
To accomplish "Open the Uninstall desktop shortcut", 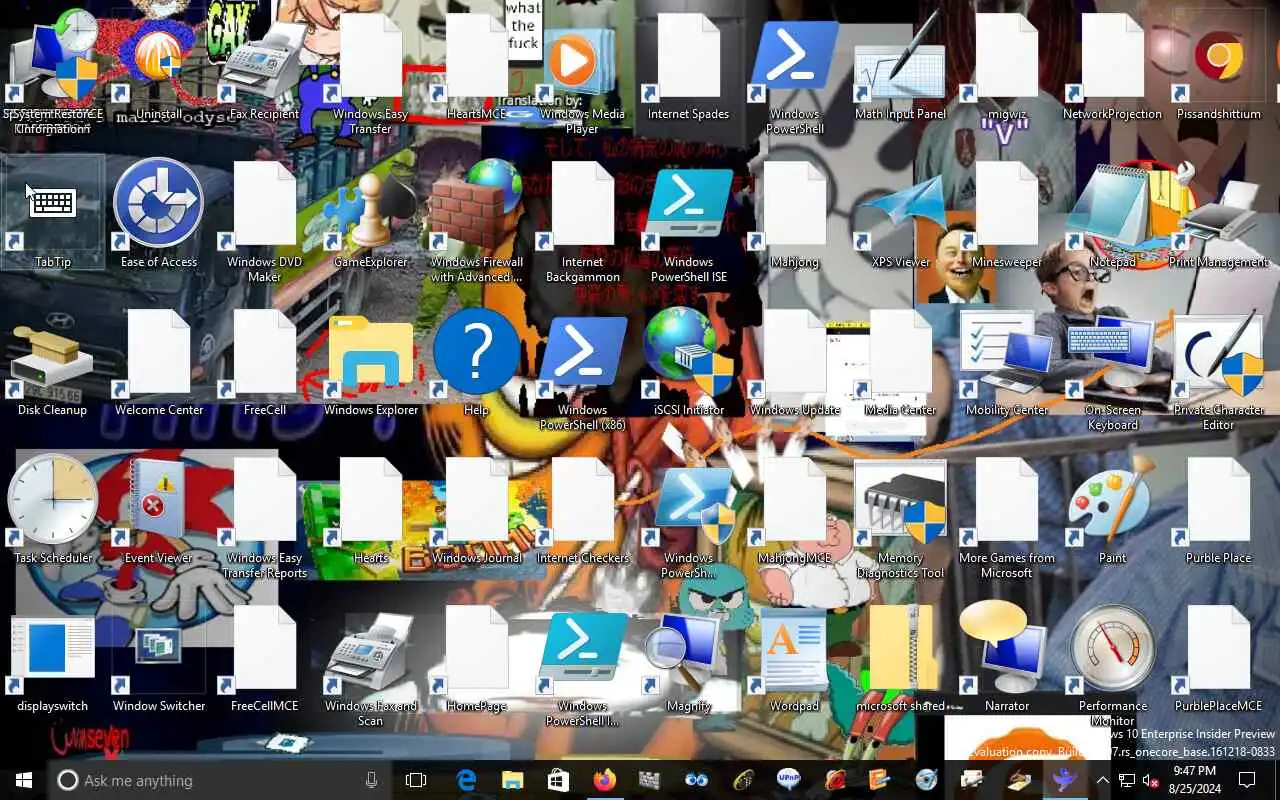I will coord(158,68).
